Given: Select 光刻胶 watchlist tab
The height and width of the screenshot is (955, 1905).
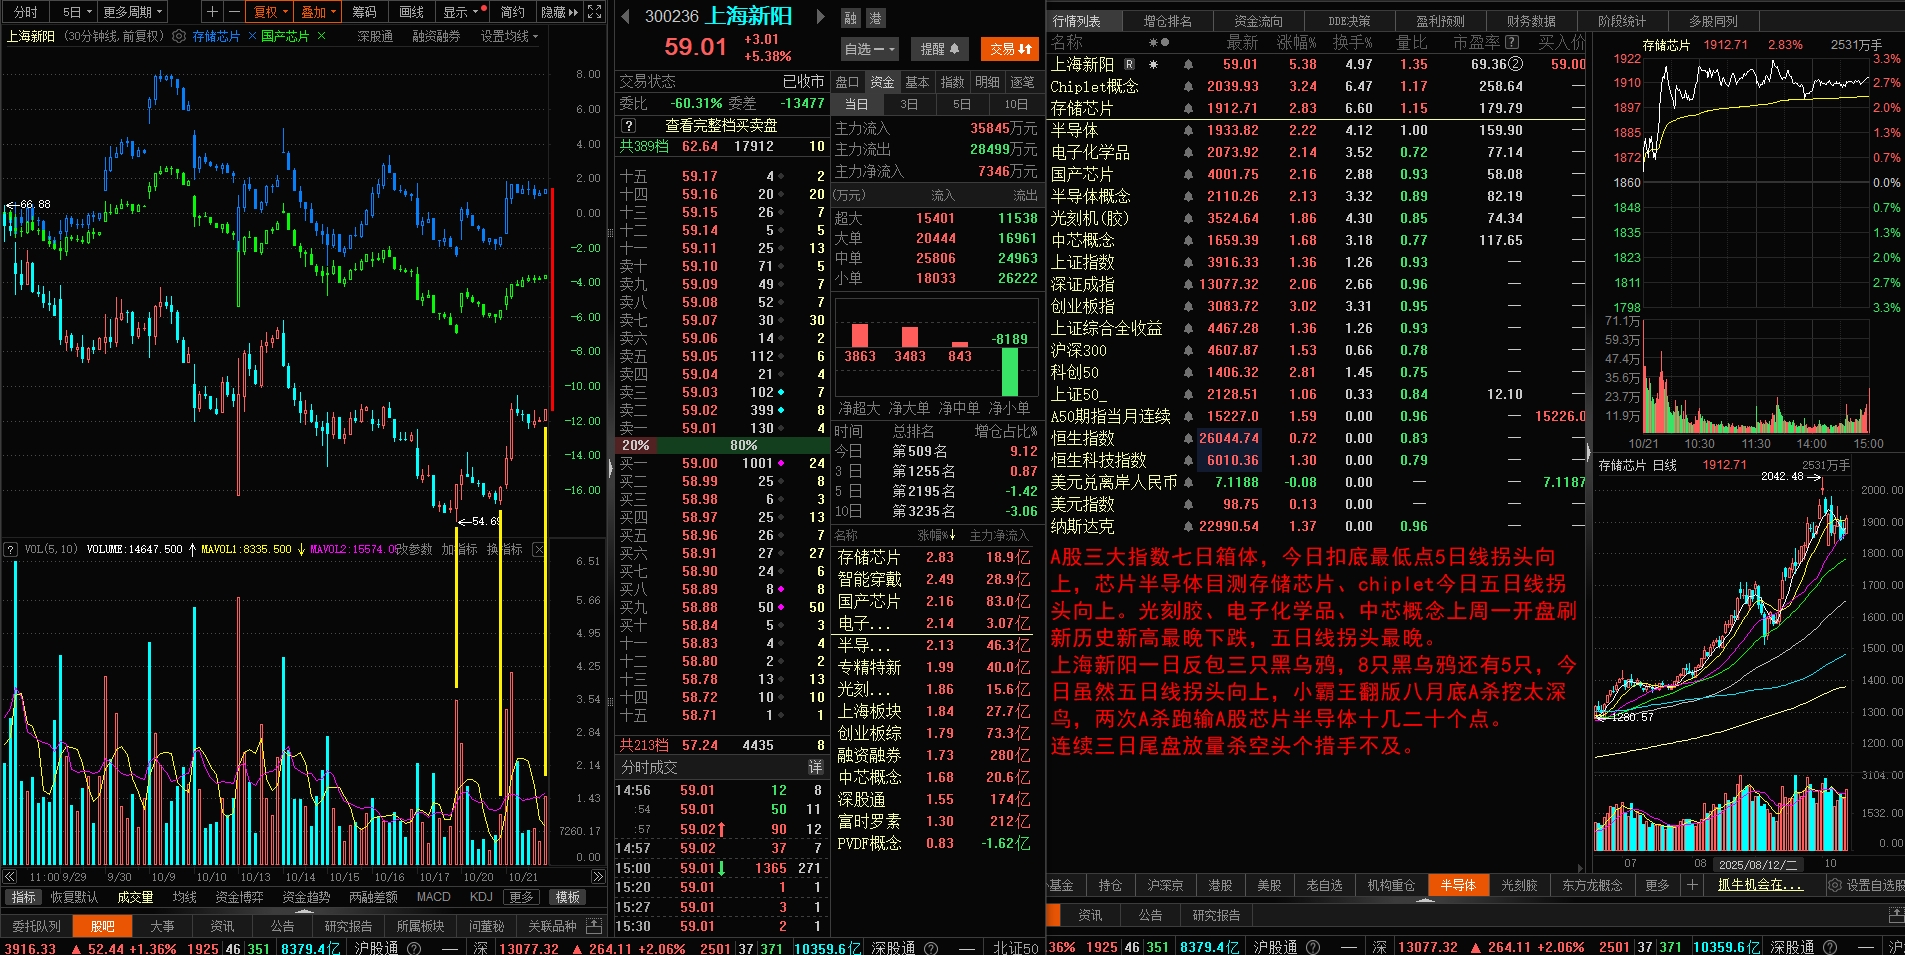Looking at the screenshot, I should tap(1519, 885).
